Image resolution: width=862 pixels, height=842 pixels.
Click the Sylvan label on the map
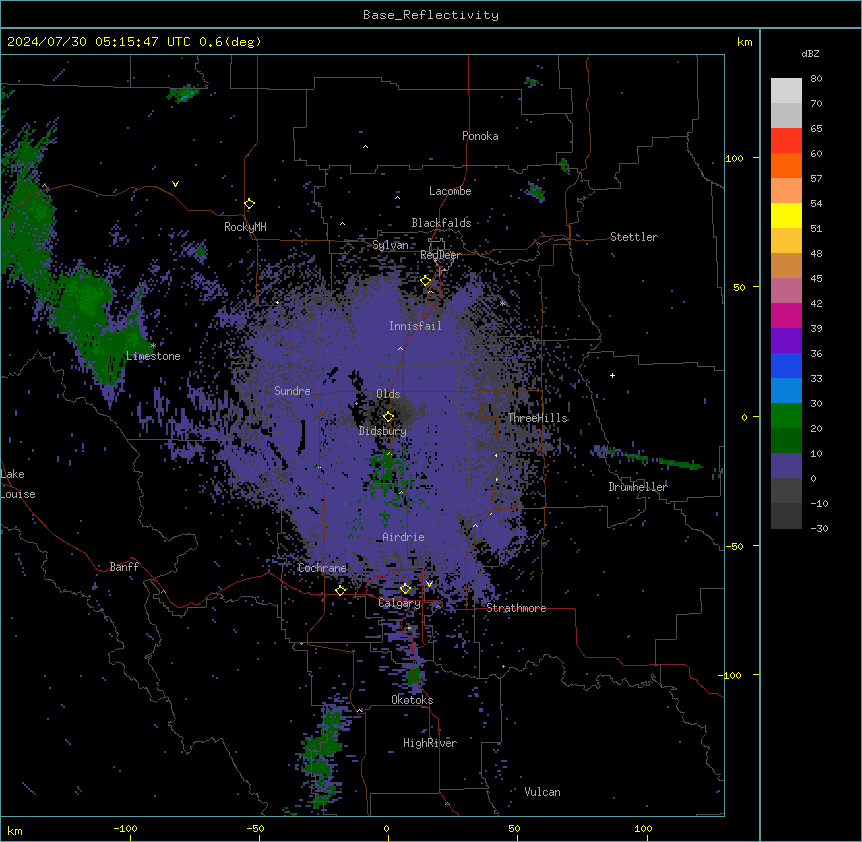pos(390,245)
